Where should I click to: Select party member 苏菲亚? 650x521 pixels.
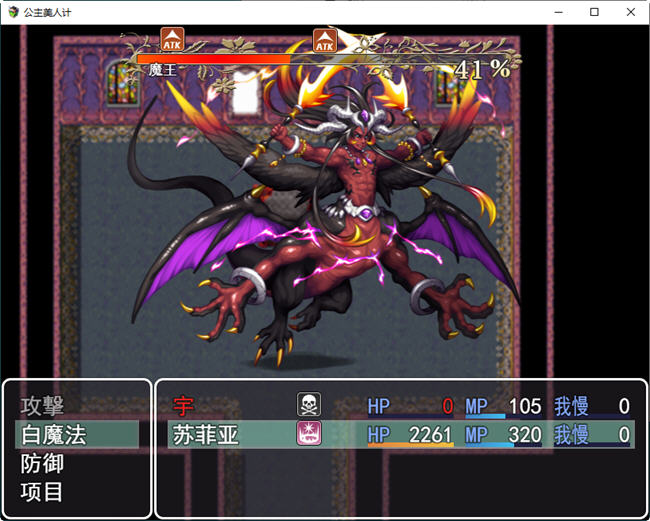coord(207,435)
